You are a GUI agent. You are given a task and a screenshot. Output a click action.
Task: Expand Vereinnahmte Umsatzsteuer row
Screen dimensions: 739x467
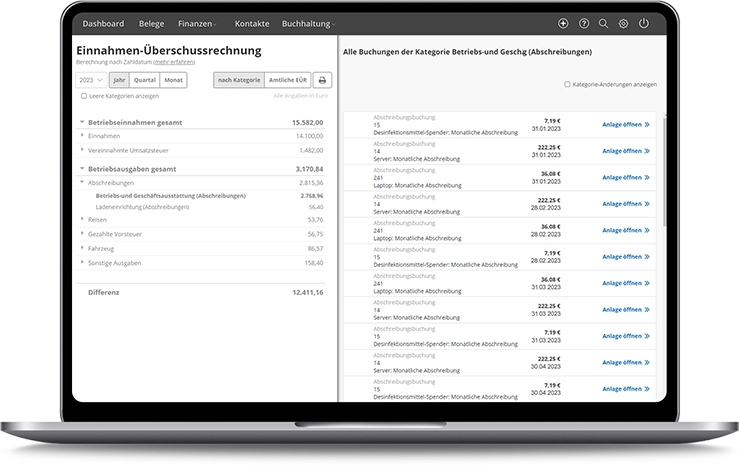82,150
